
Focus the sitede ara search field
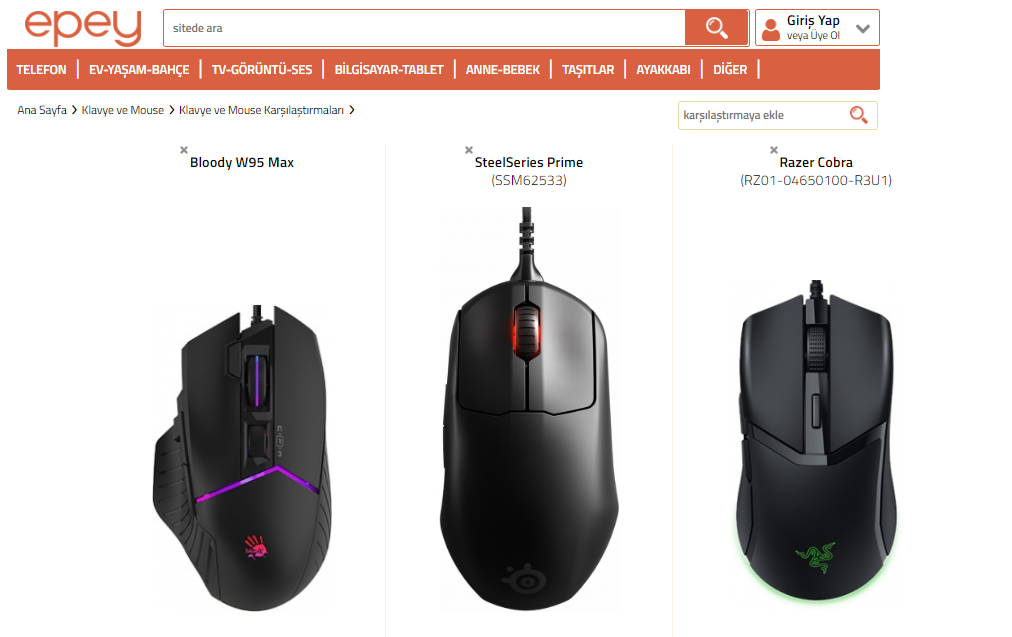pos(424,28)
